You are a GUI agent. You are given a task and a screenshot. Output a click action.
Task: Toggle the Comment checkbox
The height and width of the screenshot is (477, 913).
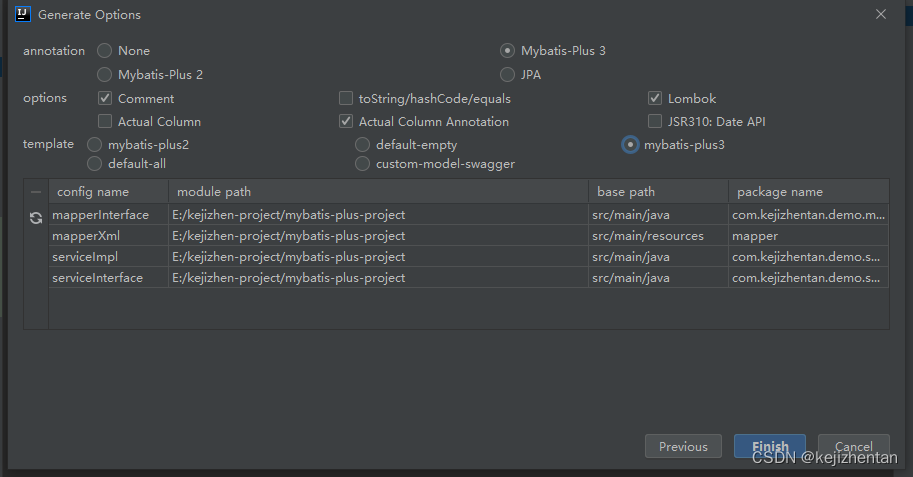(x=105, y=98)
